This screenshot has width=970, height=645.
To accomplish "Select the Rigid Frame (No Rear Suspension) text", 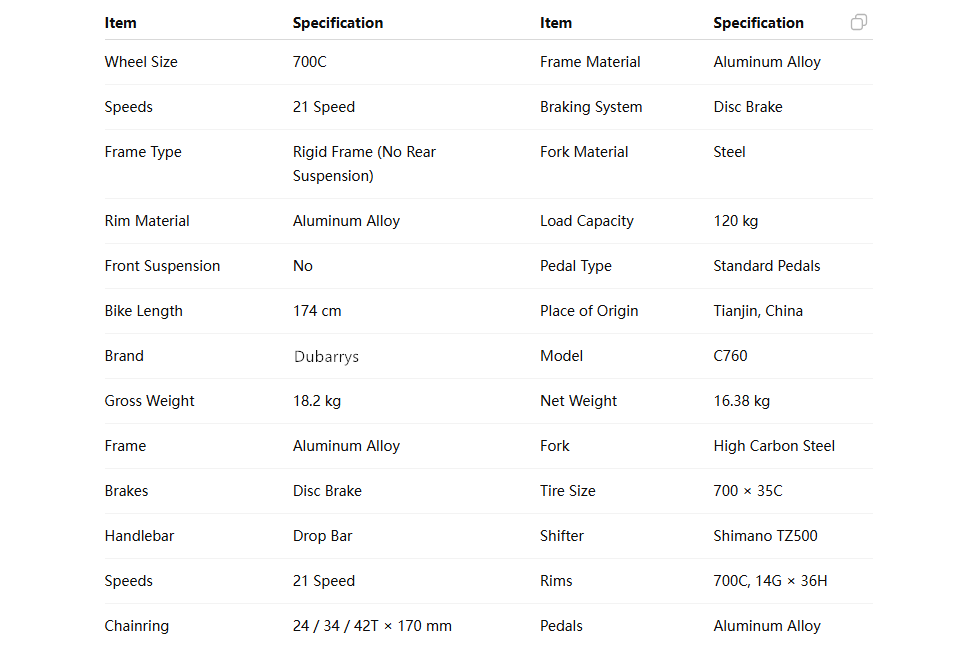I will [364, 164].
